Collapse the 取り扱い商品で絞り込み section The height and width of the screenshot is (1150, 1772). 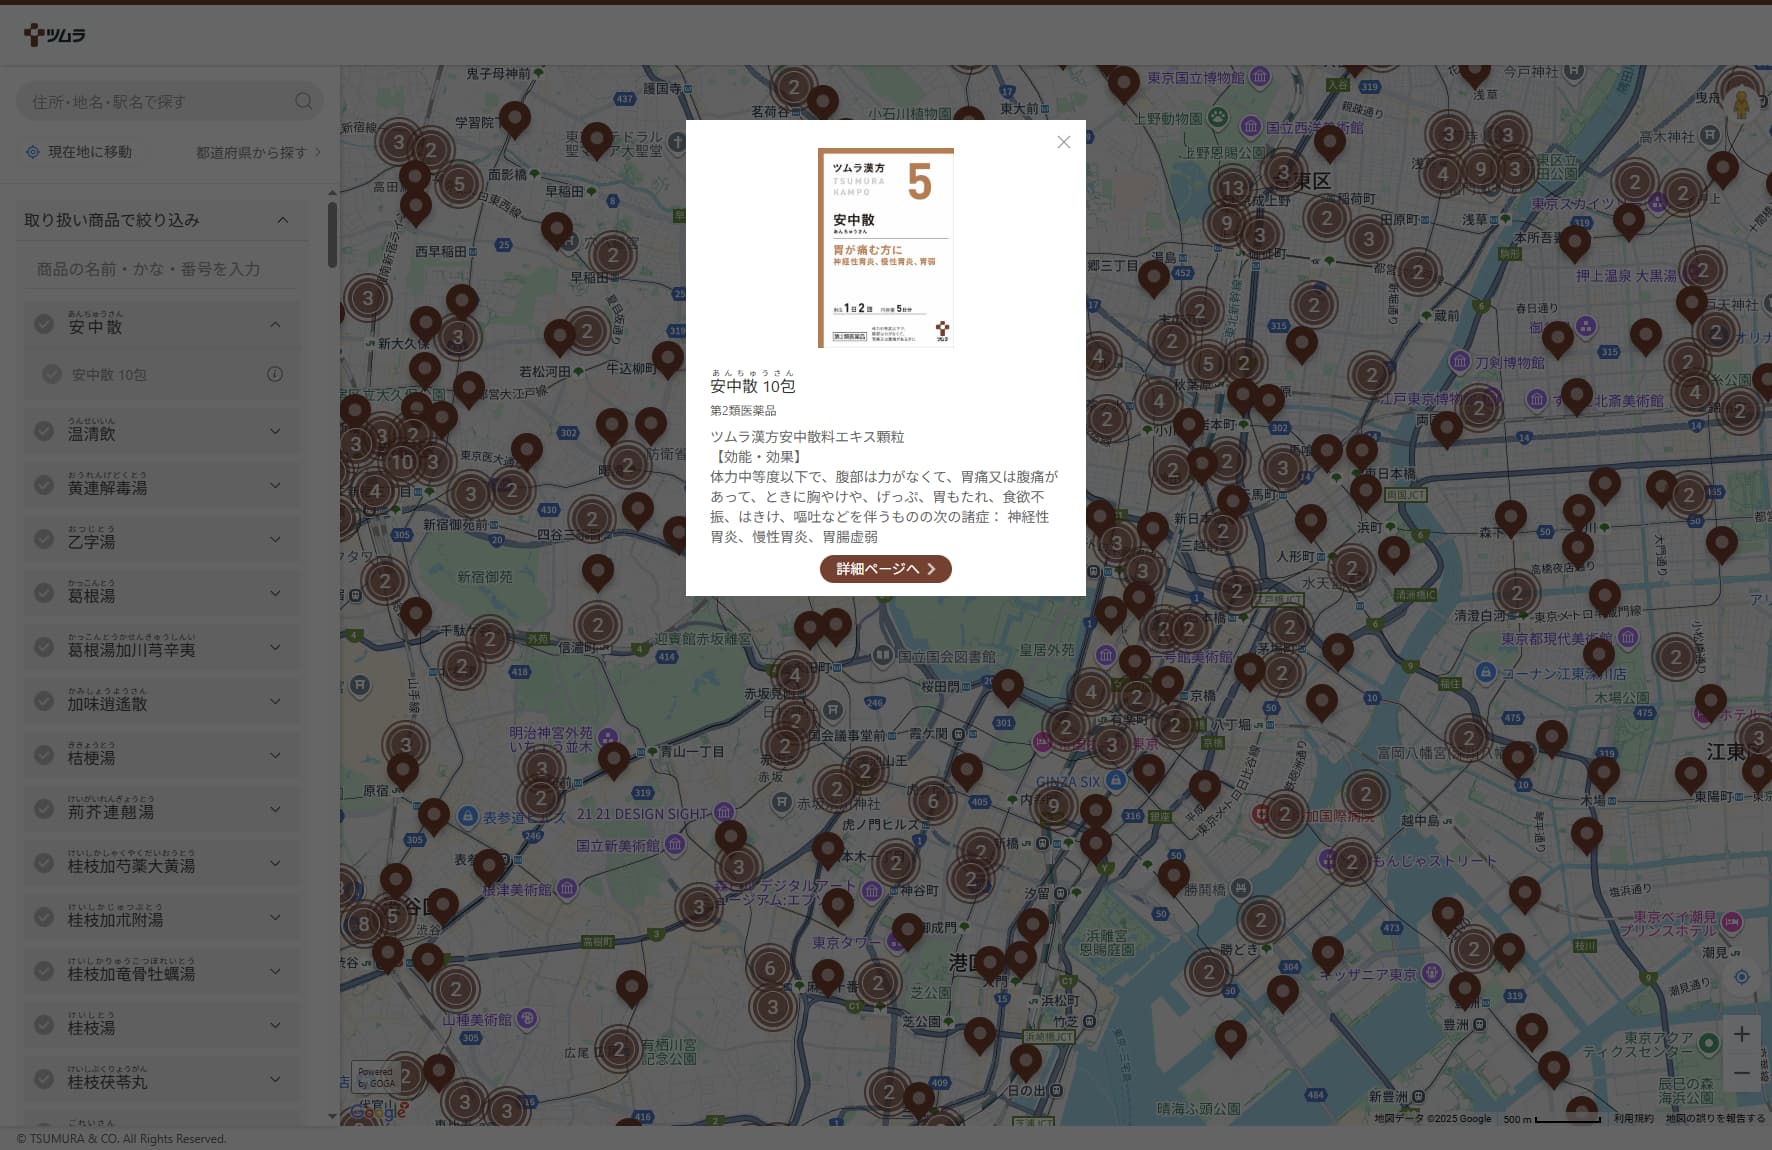pos(285,220)
